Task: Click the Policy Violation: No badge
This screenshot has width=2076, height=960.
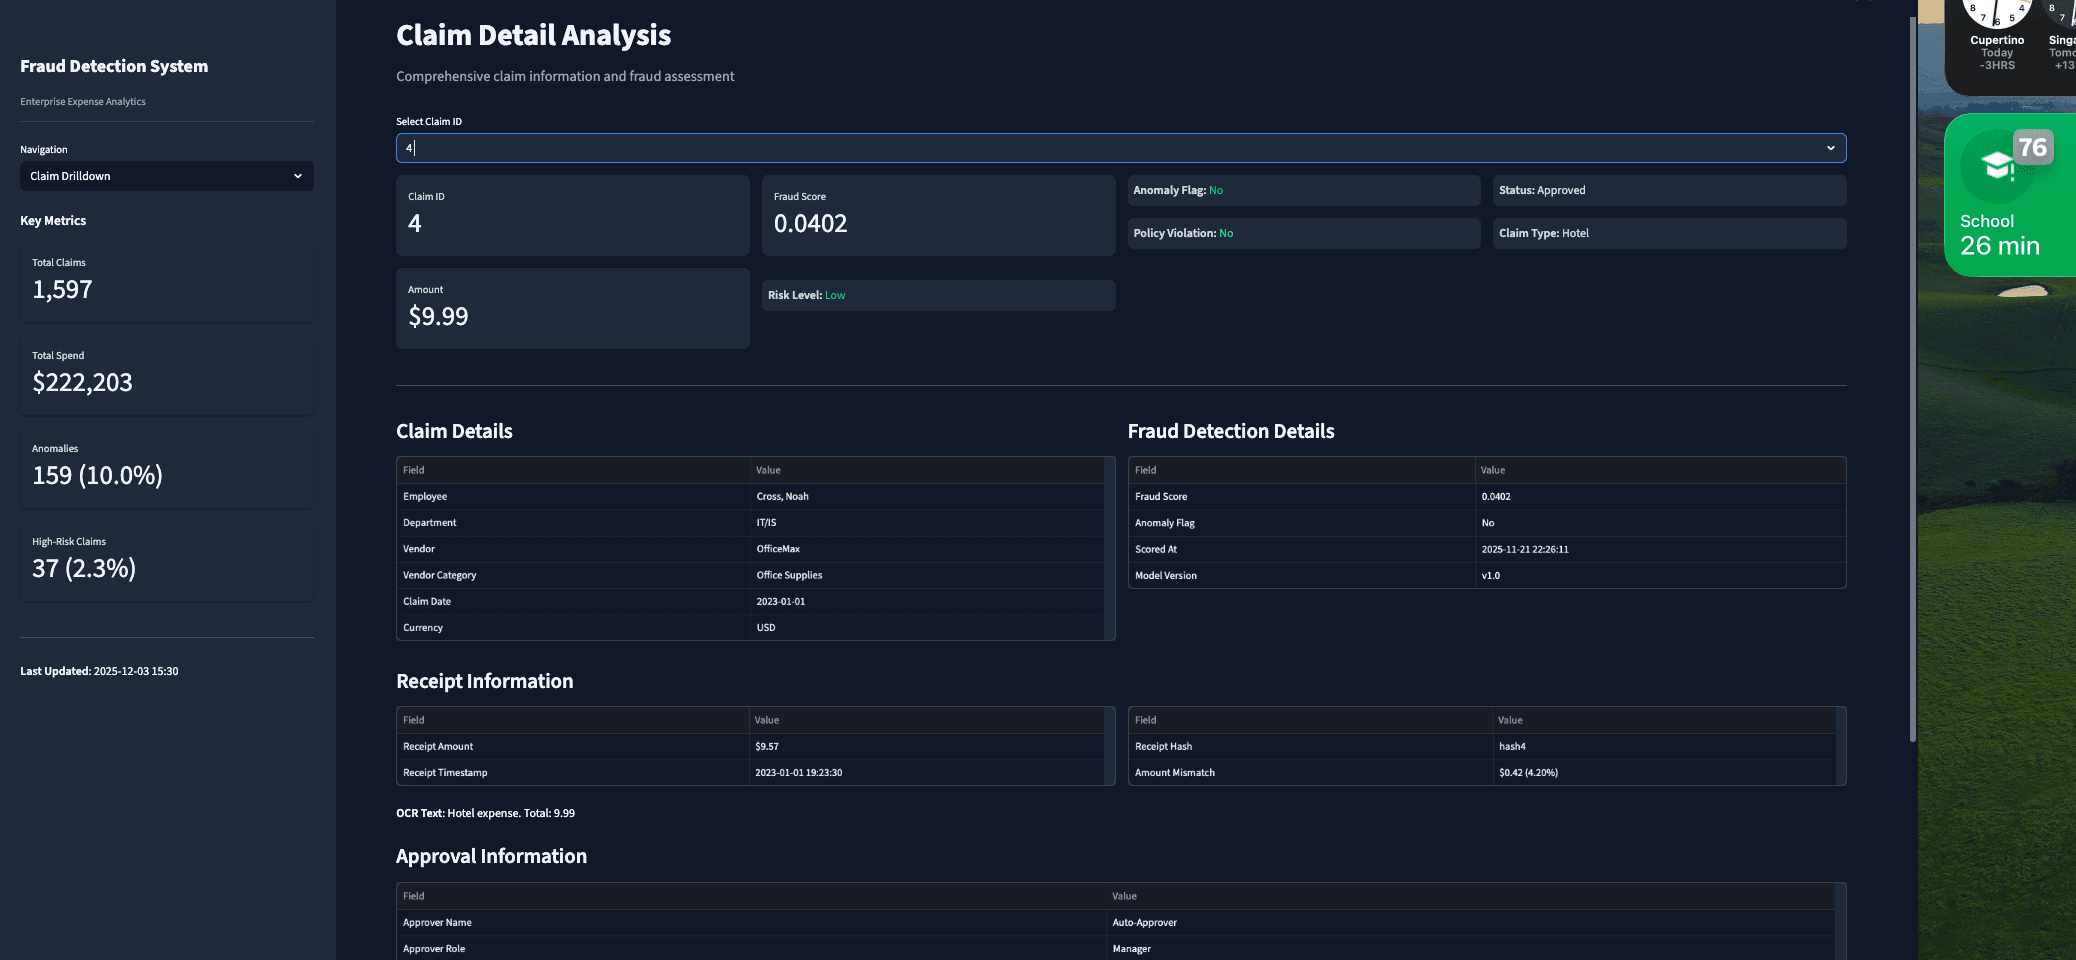Action: tap(1304, 233)
